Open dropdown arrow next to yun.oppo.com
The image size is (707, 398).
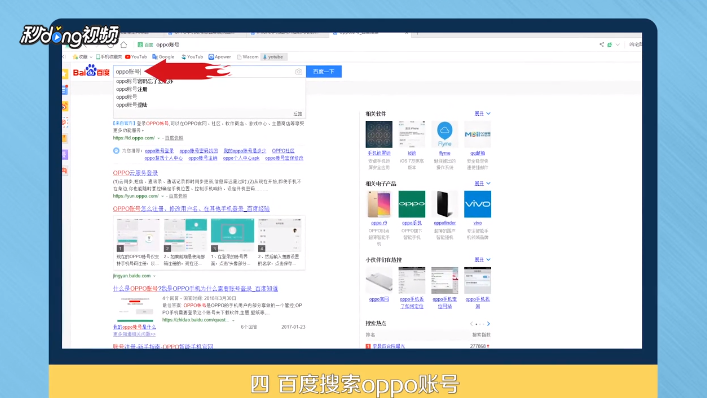point(162,196)
